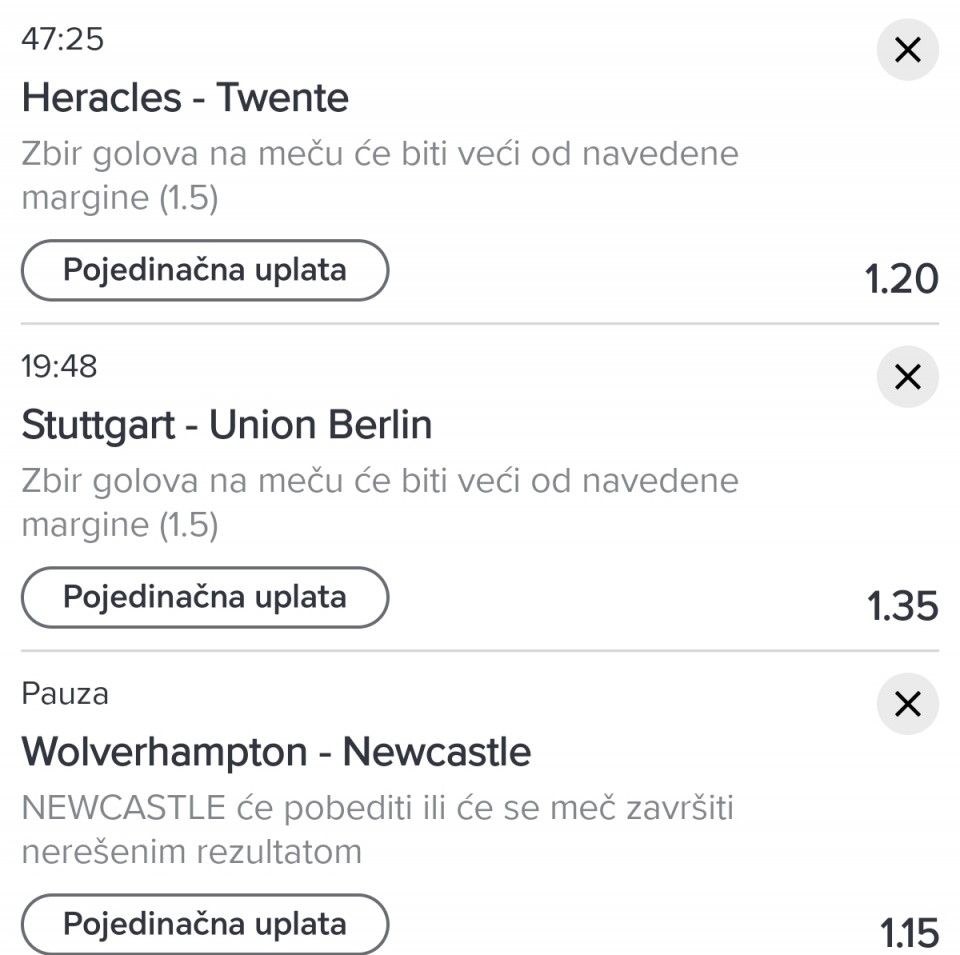The image size is (960, 955).
Task: Click the Twente team name
Action: click(x=283, y=98)
